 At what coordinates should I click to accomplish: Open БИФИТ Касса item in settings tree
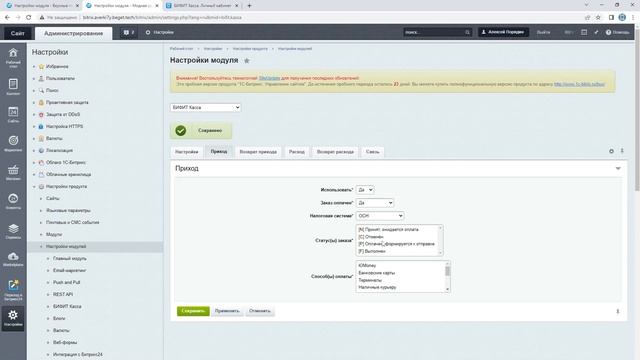(x=67, y=307)
